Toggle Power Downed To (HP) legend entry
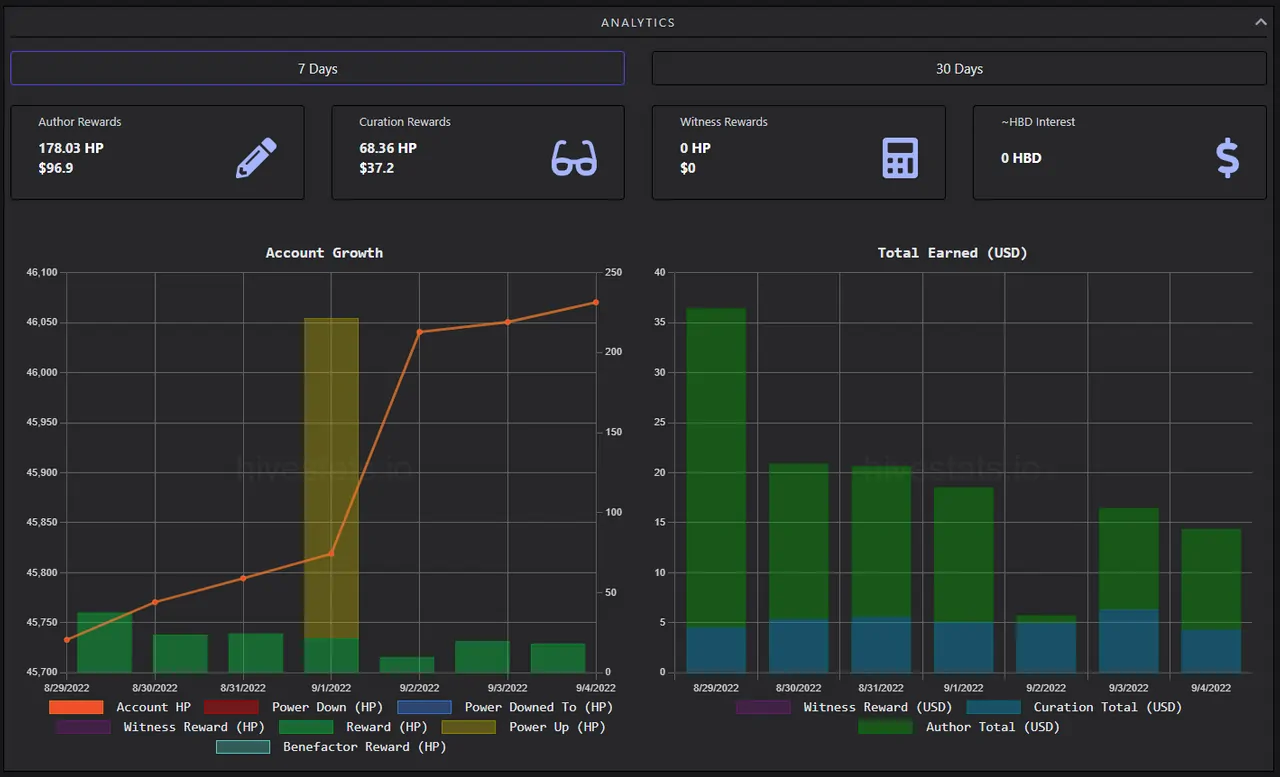The image size is (1280, 777). [505, 707]
